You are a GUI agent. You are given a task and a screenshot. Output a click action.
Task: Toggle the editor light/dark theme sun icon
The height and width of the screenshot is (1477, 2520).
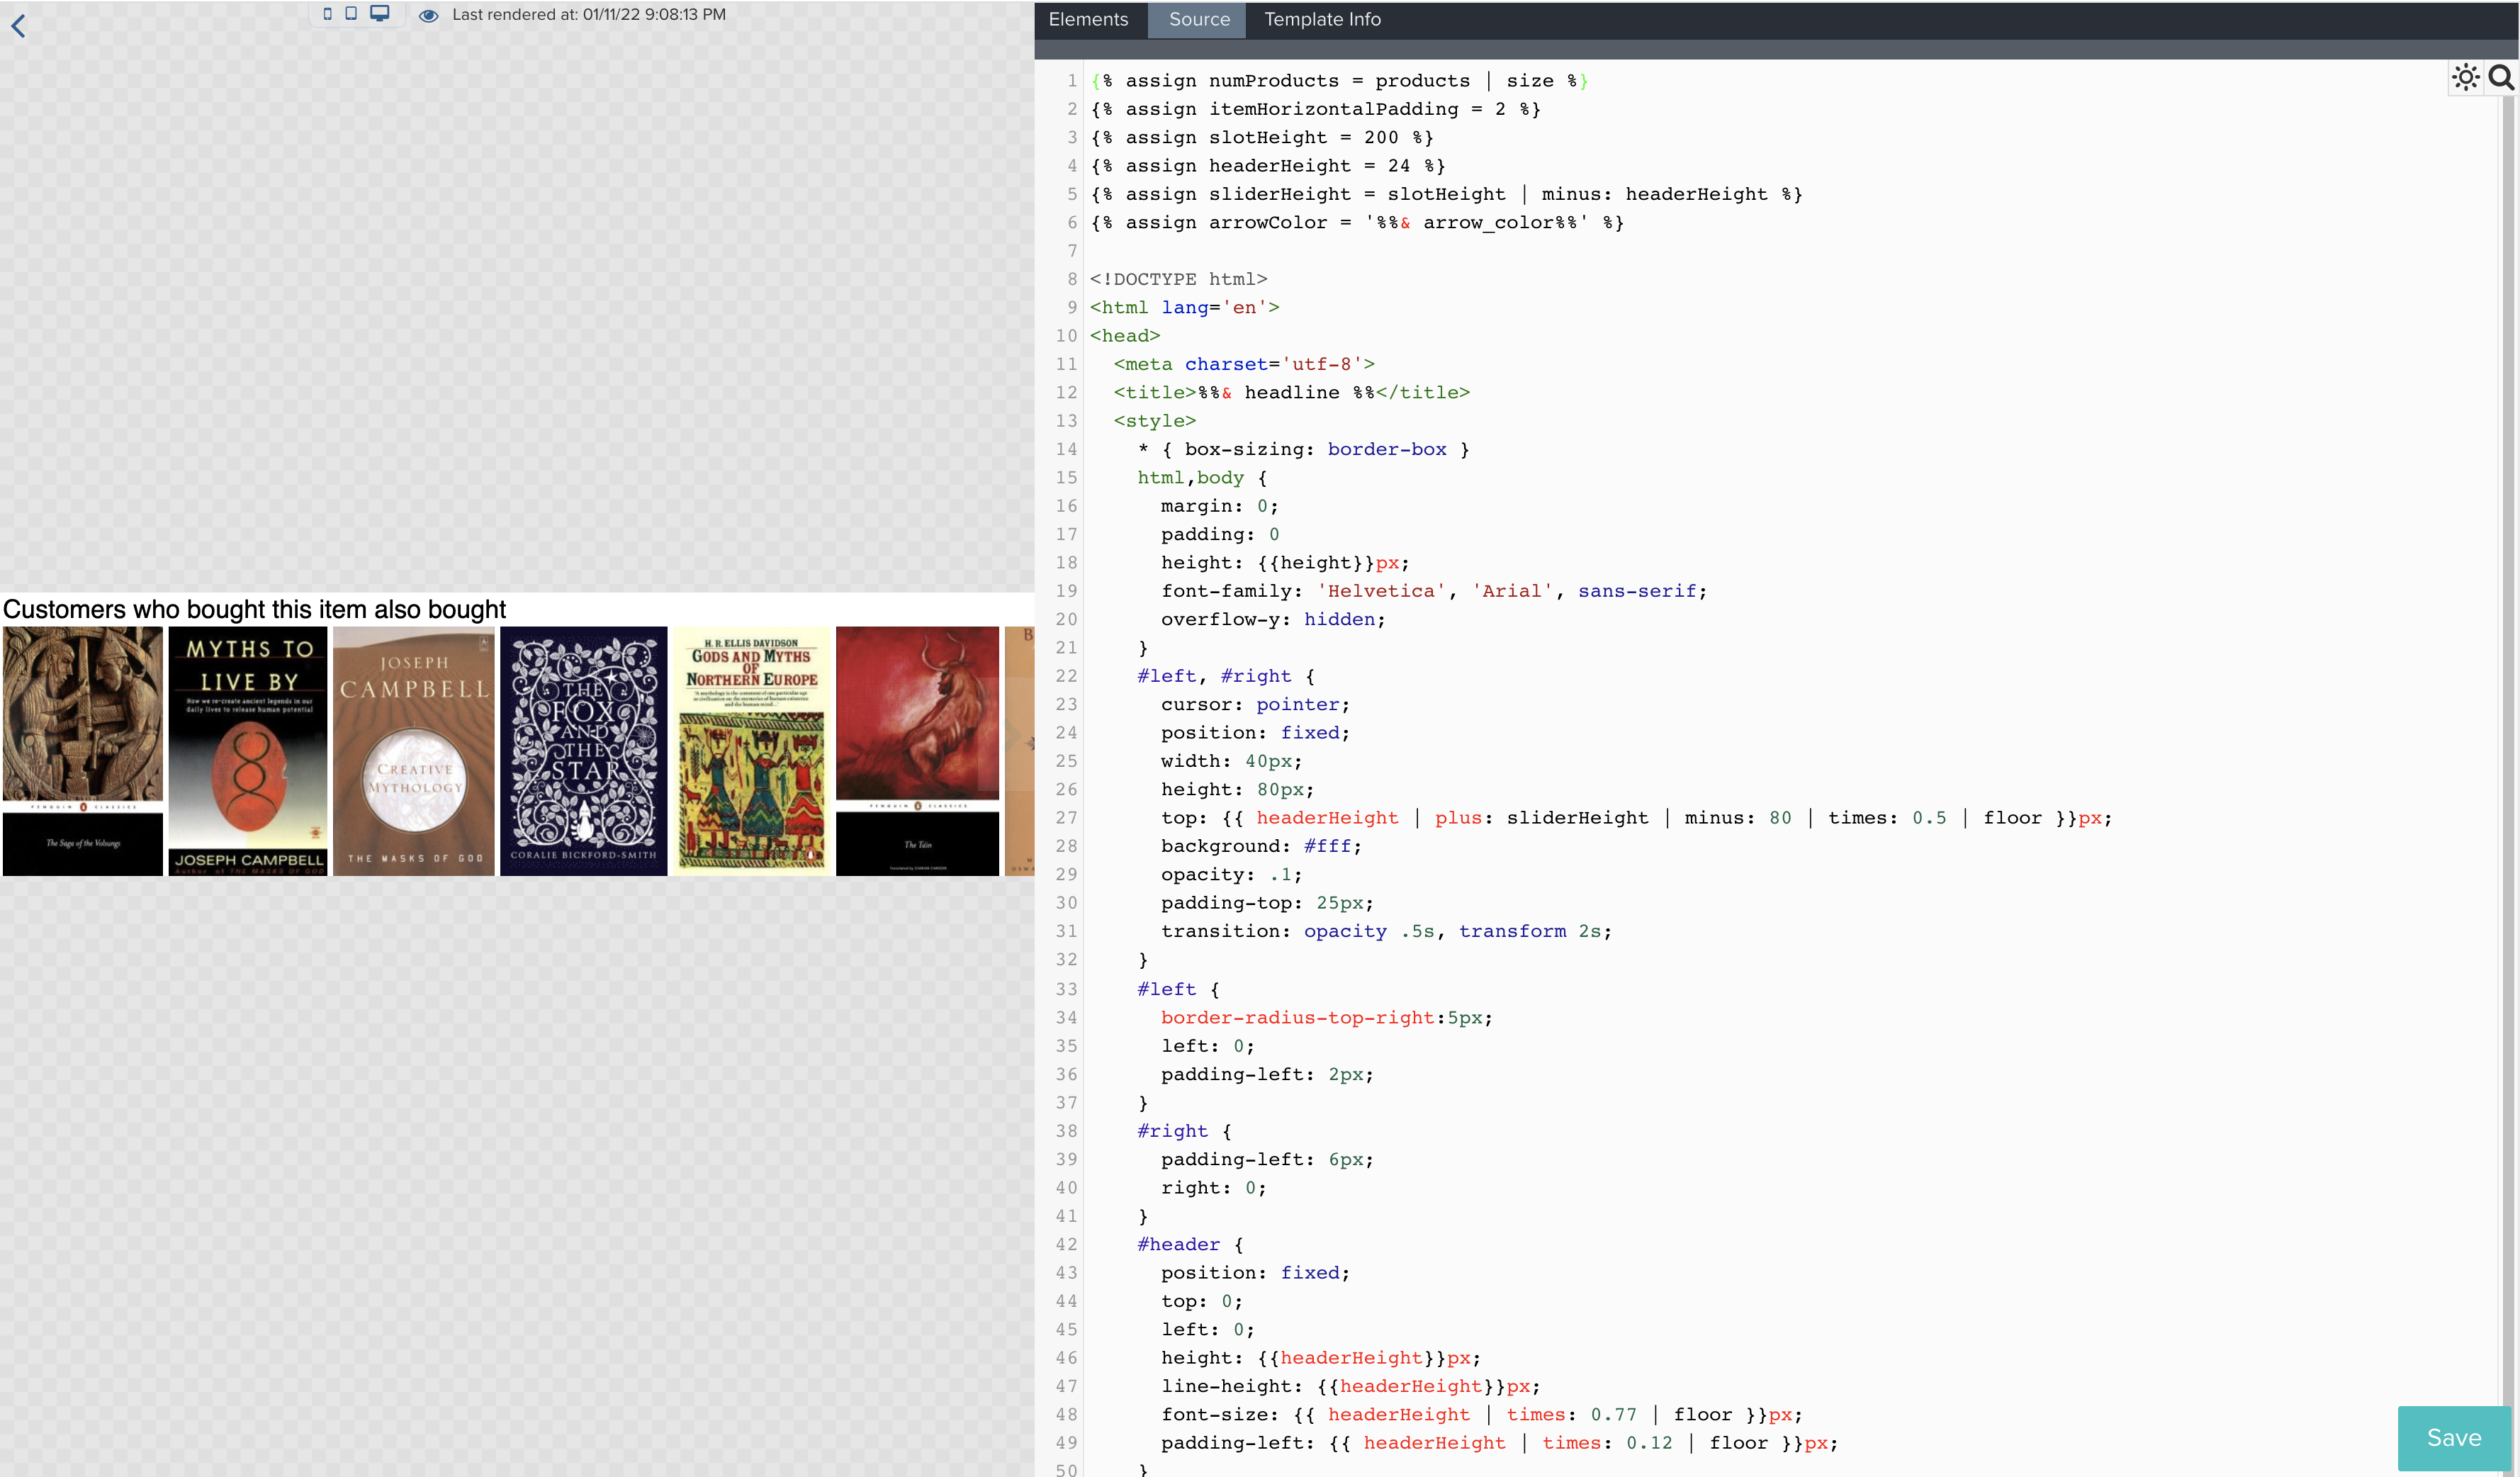pos(2465,77)
